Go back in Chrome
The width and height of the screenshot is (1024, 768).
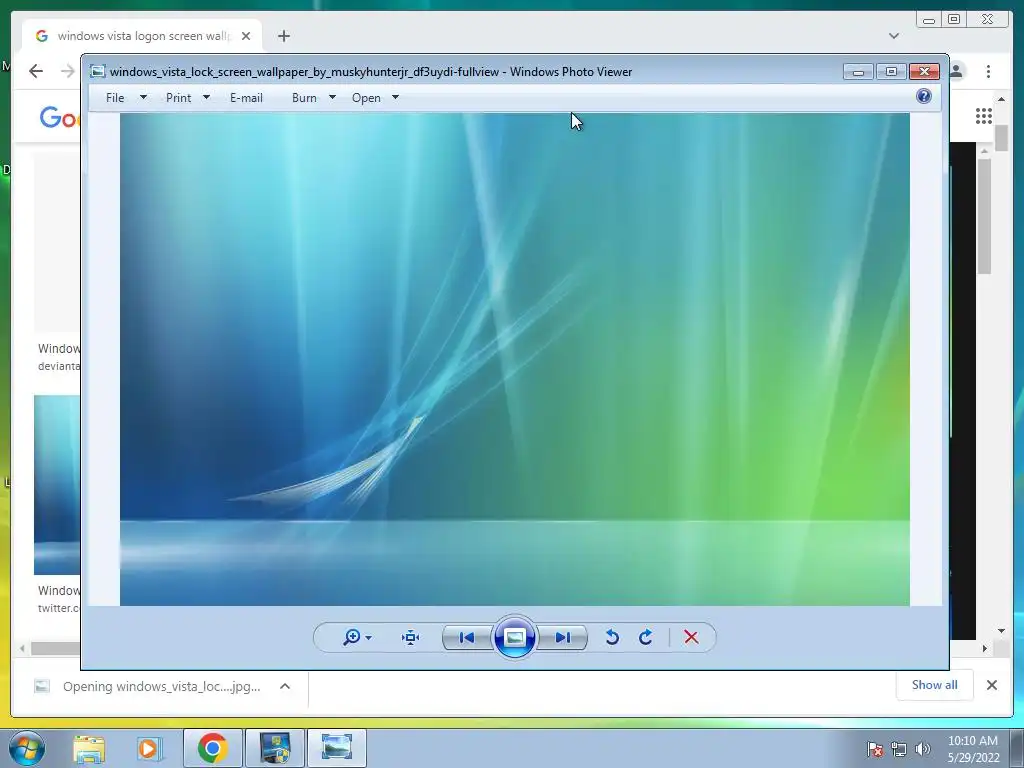click(x=36, y=71)
